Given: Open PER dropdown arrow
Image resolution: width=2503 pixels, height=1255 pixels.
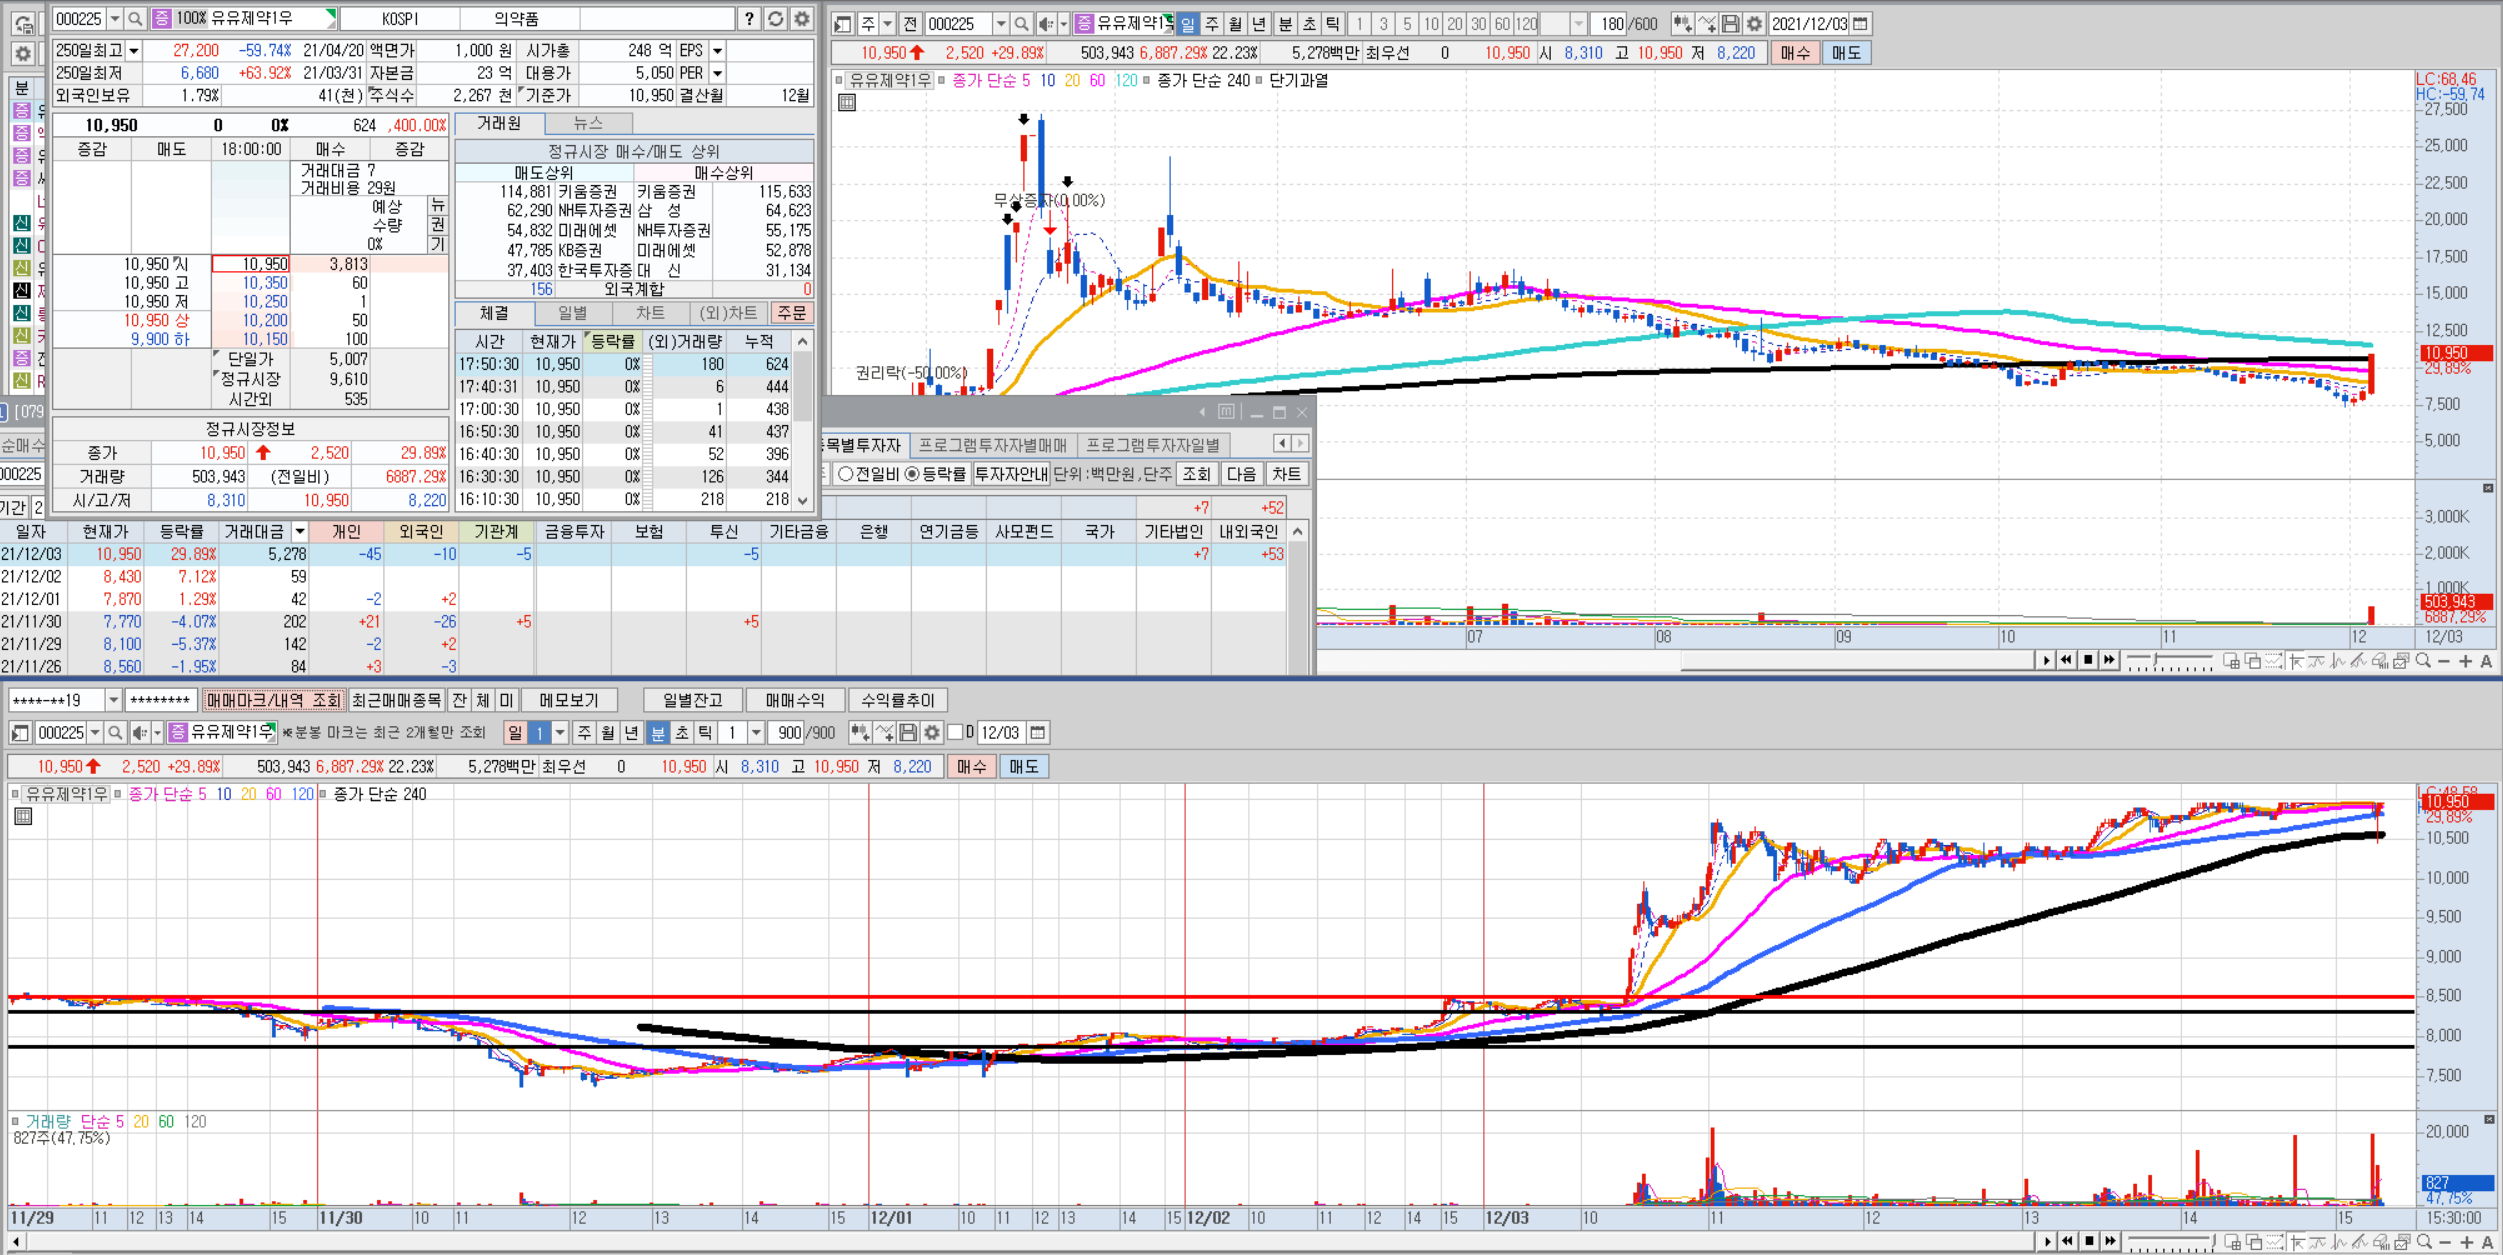Looking at the screenshot, I should pos(717,74).
